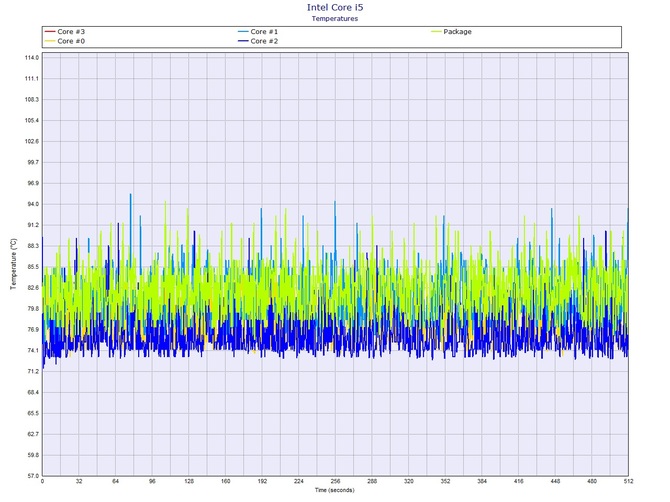This screenshot has height=502, width=670.
Task: Click the 94.0 y-axis value
Action: click(34, 204)
